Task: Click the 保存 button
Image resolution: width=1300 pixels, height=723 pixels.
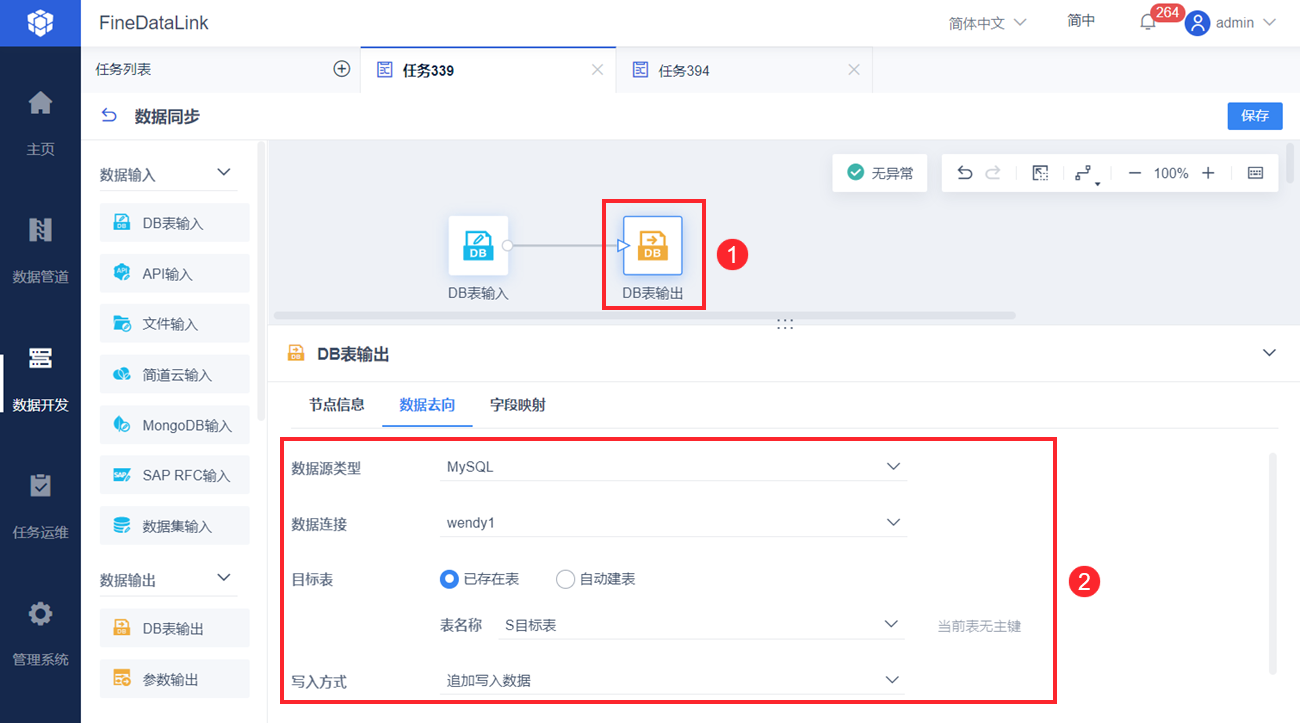Action: coord(1255,116)
